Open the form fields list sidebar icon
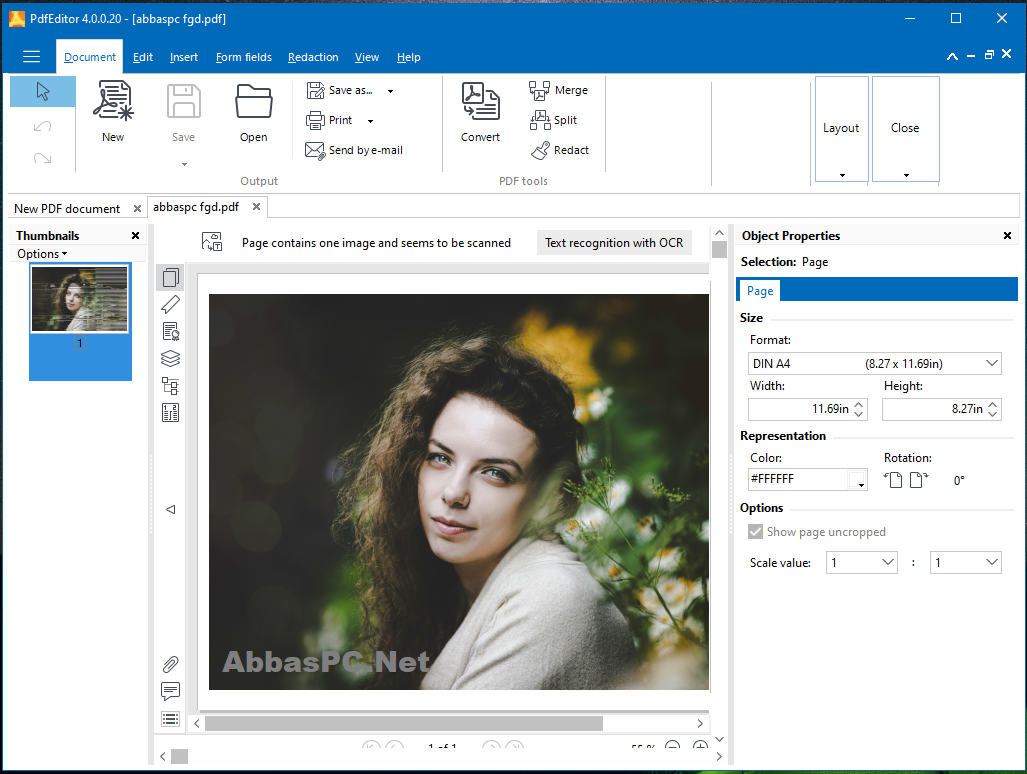This screenshot has width=1027, height=774. [x=170, y=413]
